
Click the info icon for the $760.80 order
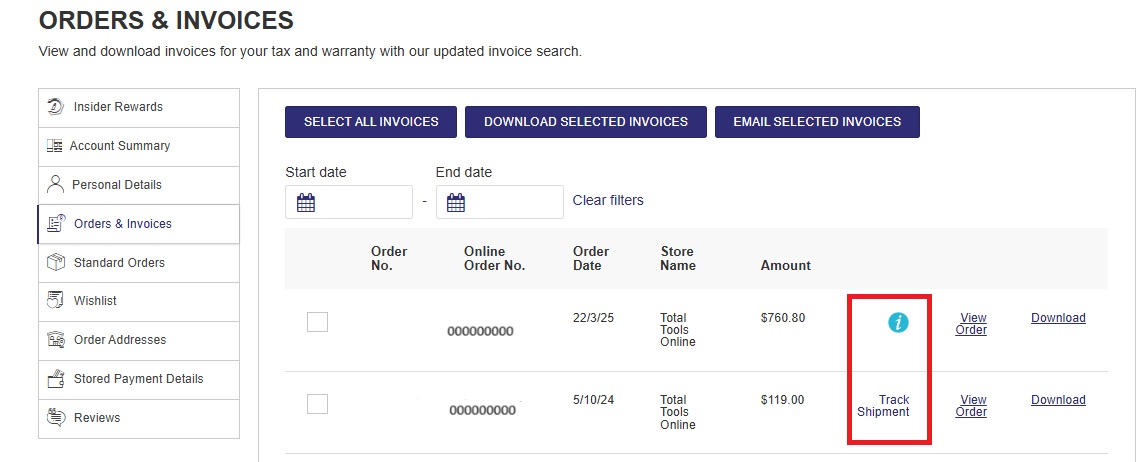pos(898,322)
